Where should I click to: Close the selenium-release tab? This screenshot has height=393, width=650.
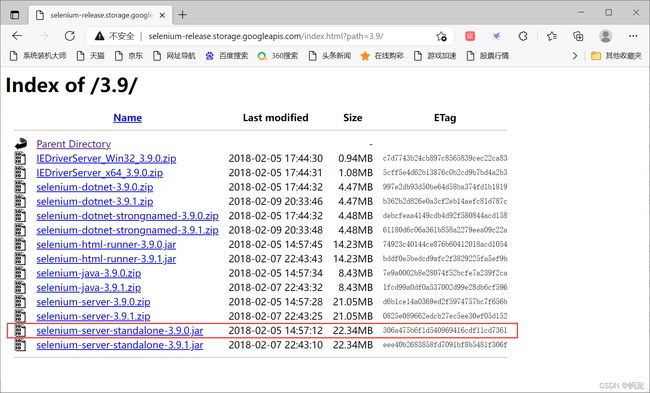[x=162, y=15]
